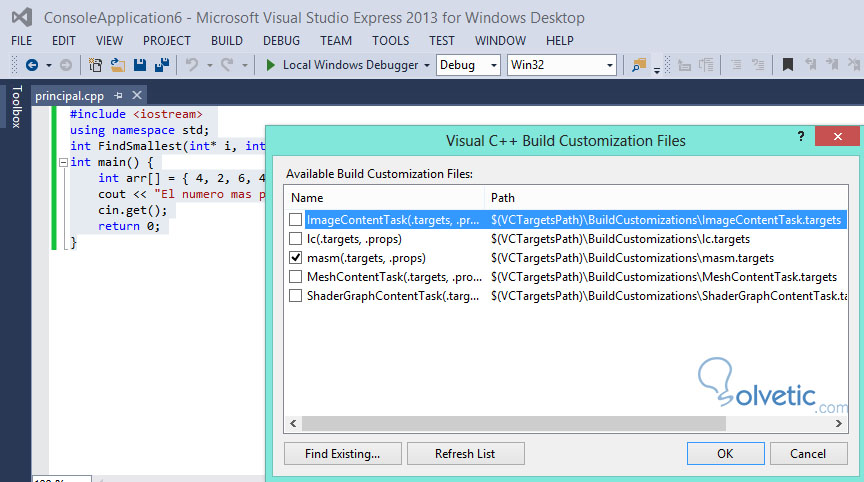
Task: Check the ShaderGraphContentTask checkbox
Action: tap(295, 296)
